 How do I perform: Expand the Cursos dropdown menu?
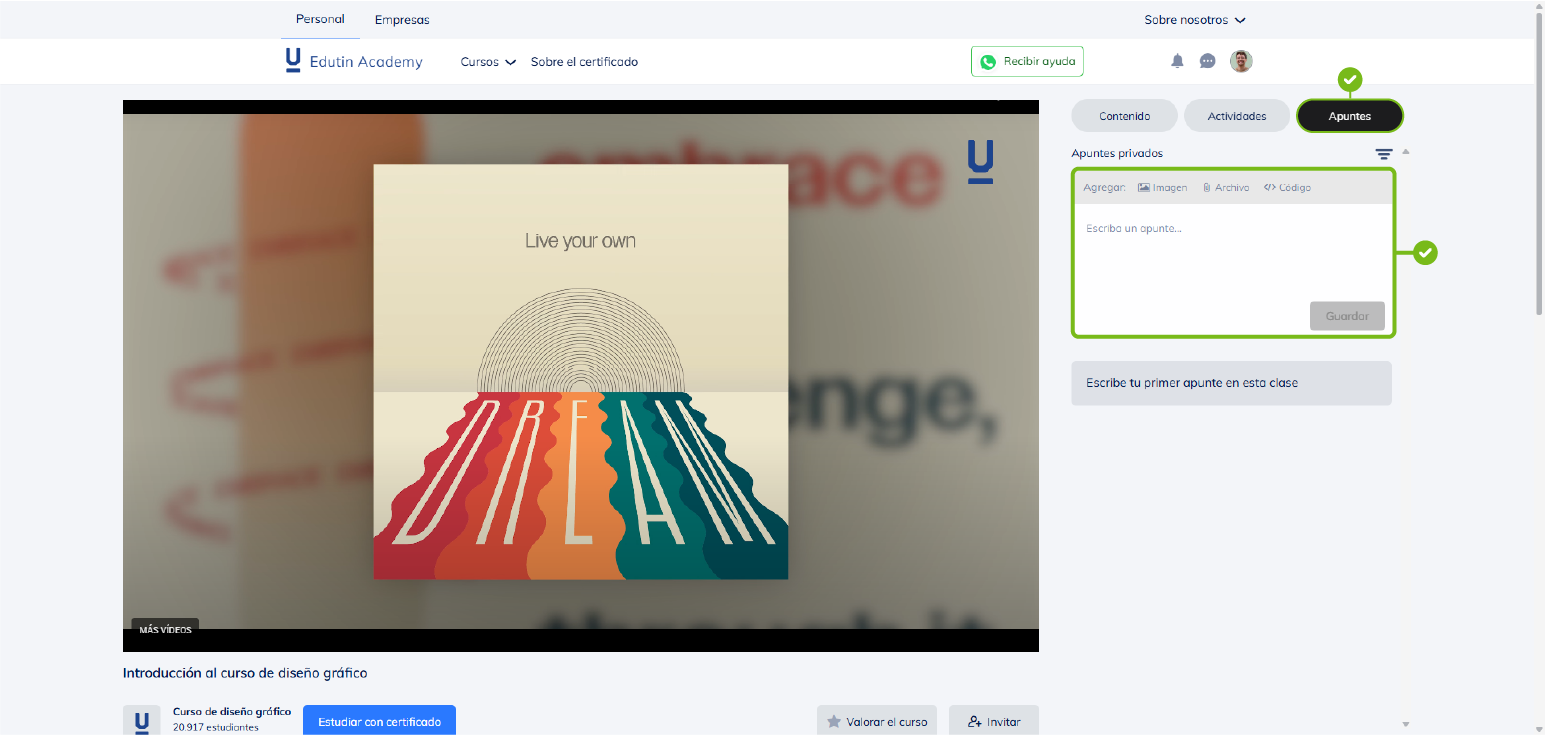488,62
